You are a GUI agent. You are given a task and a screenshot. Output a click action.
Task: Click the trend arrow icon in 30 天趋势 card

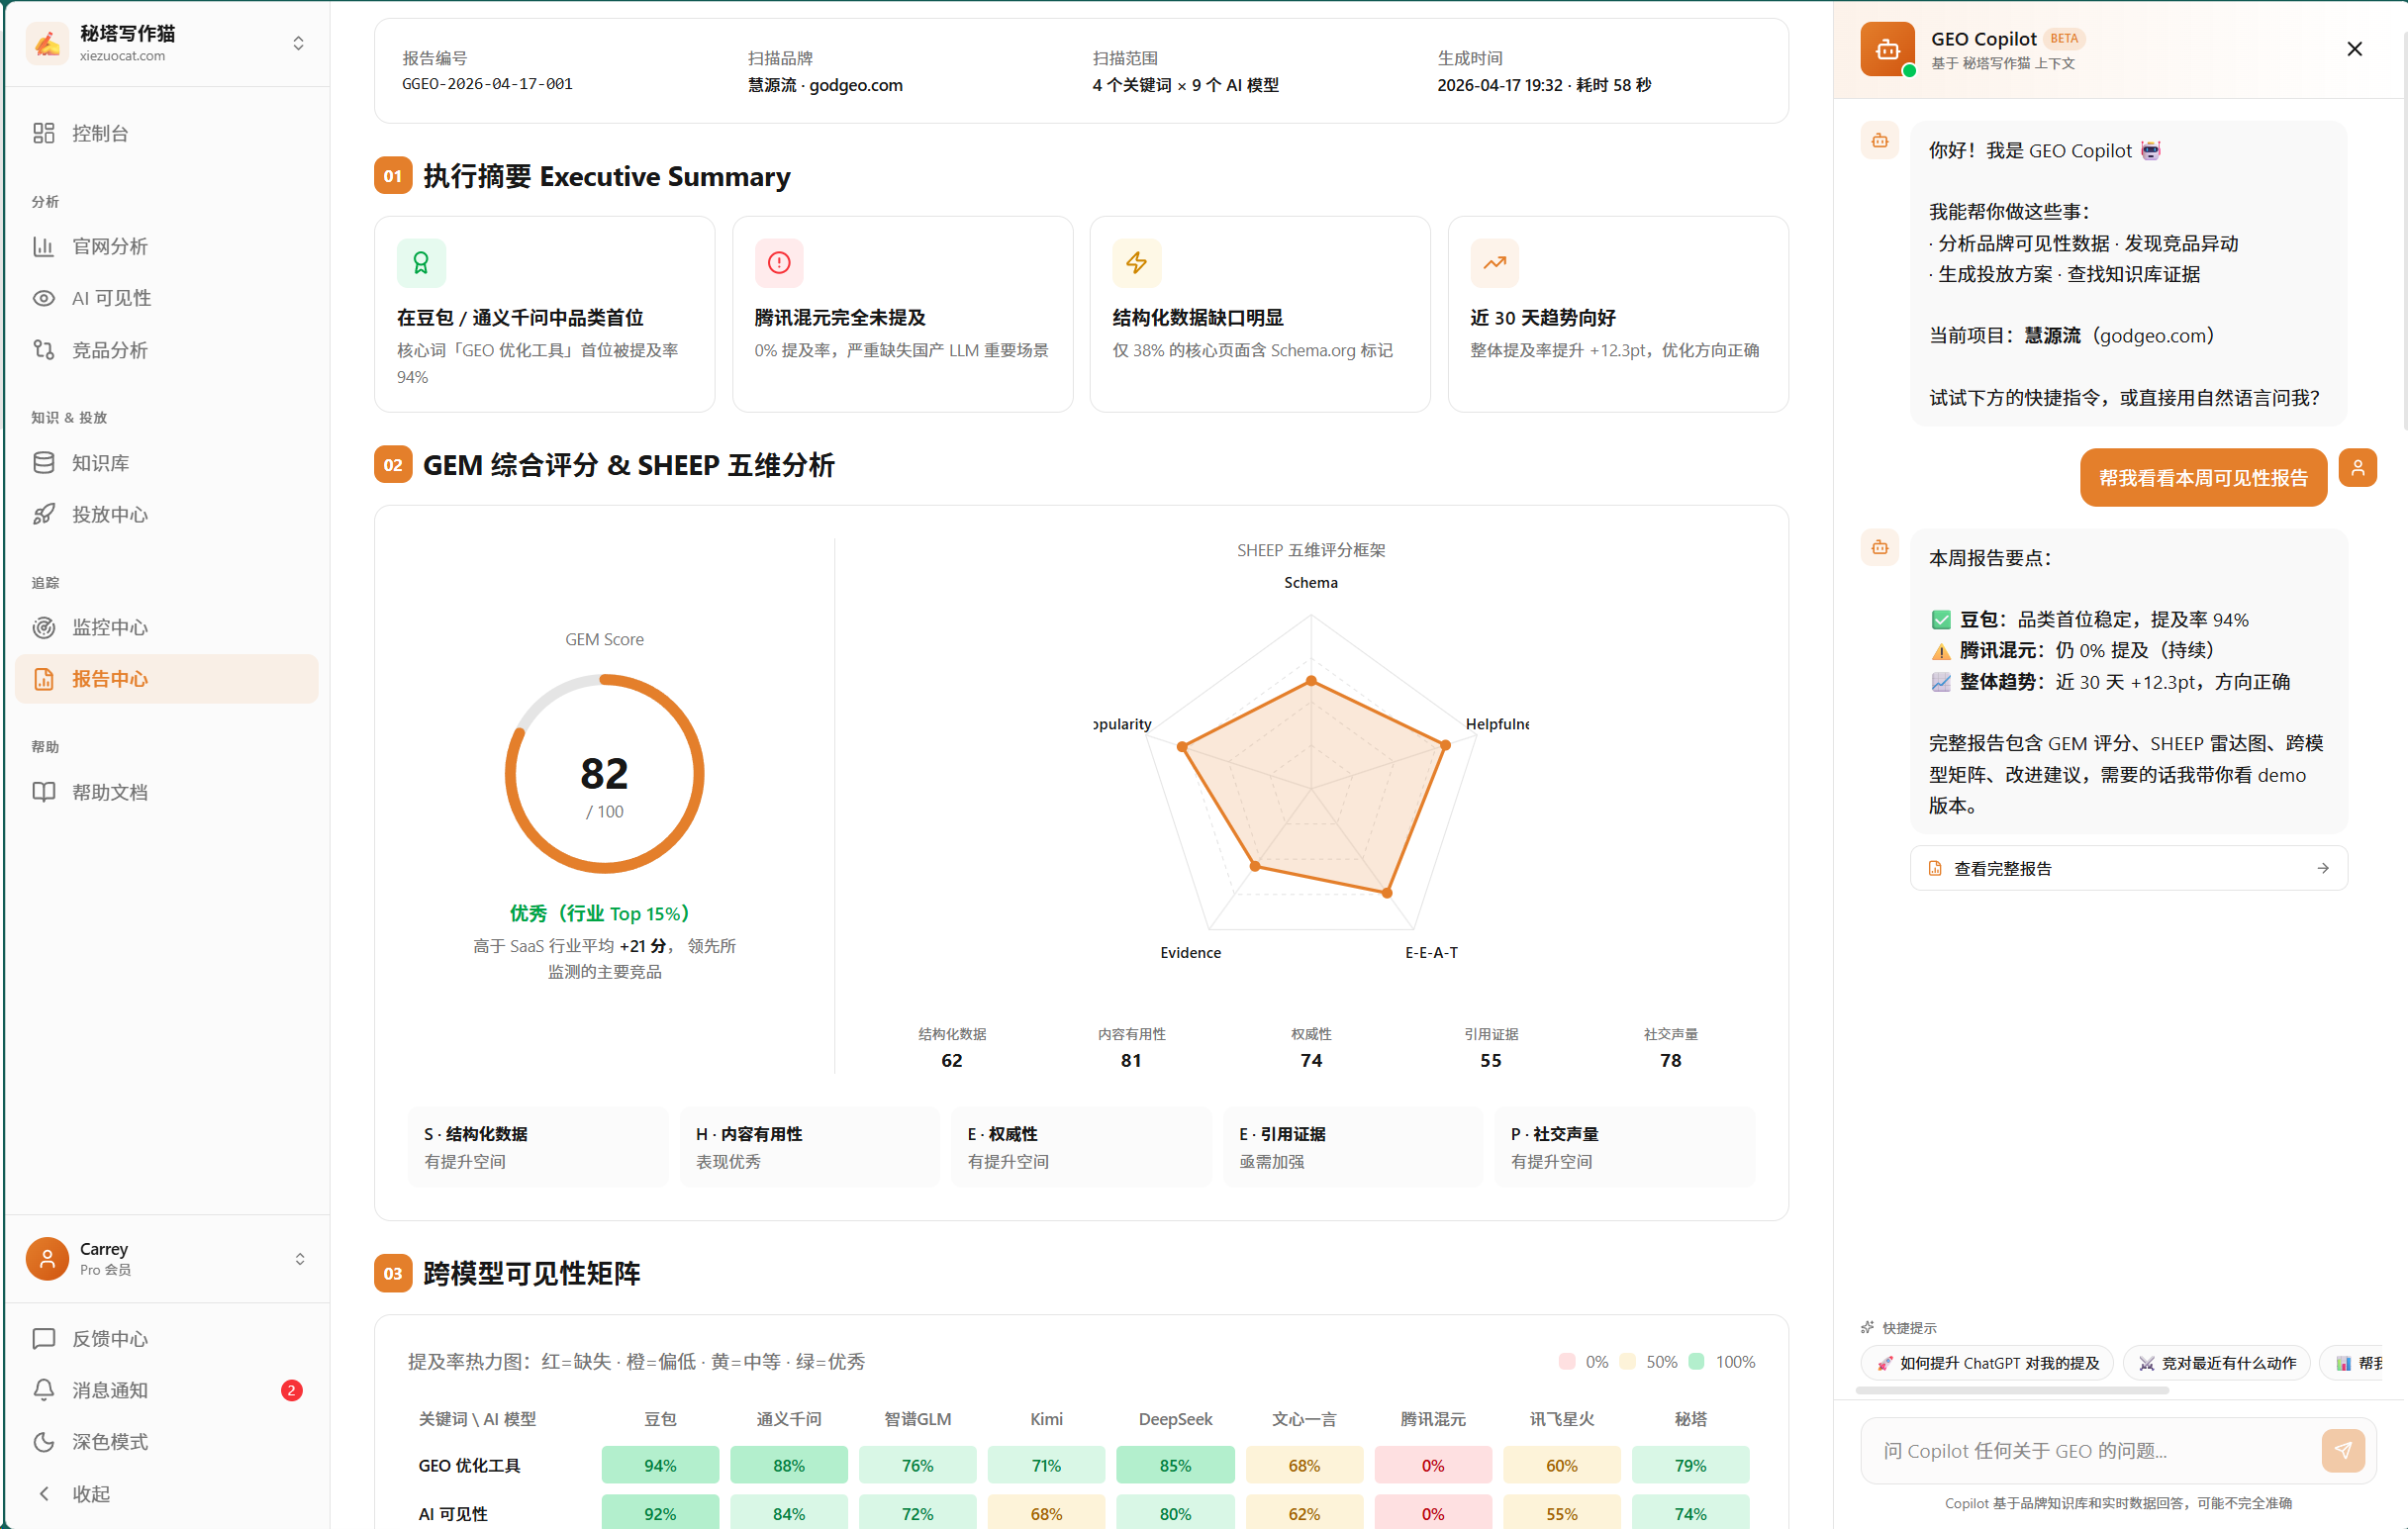(1495, 263)
